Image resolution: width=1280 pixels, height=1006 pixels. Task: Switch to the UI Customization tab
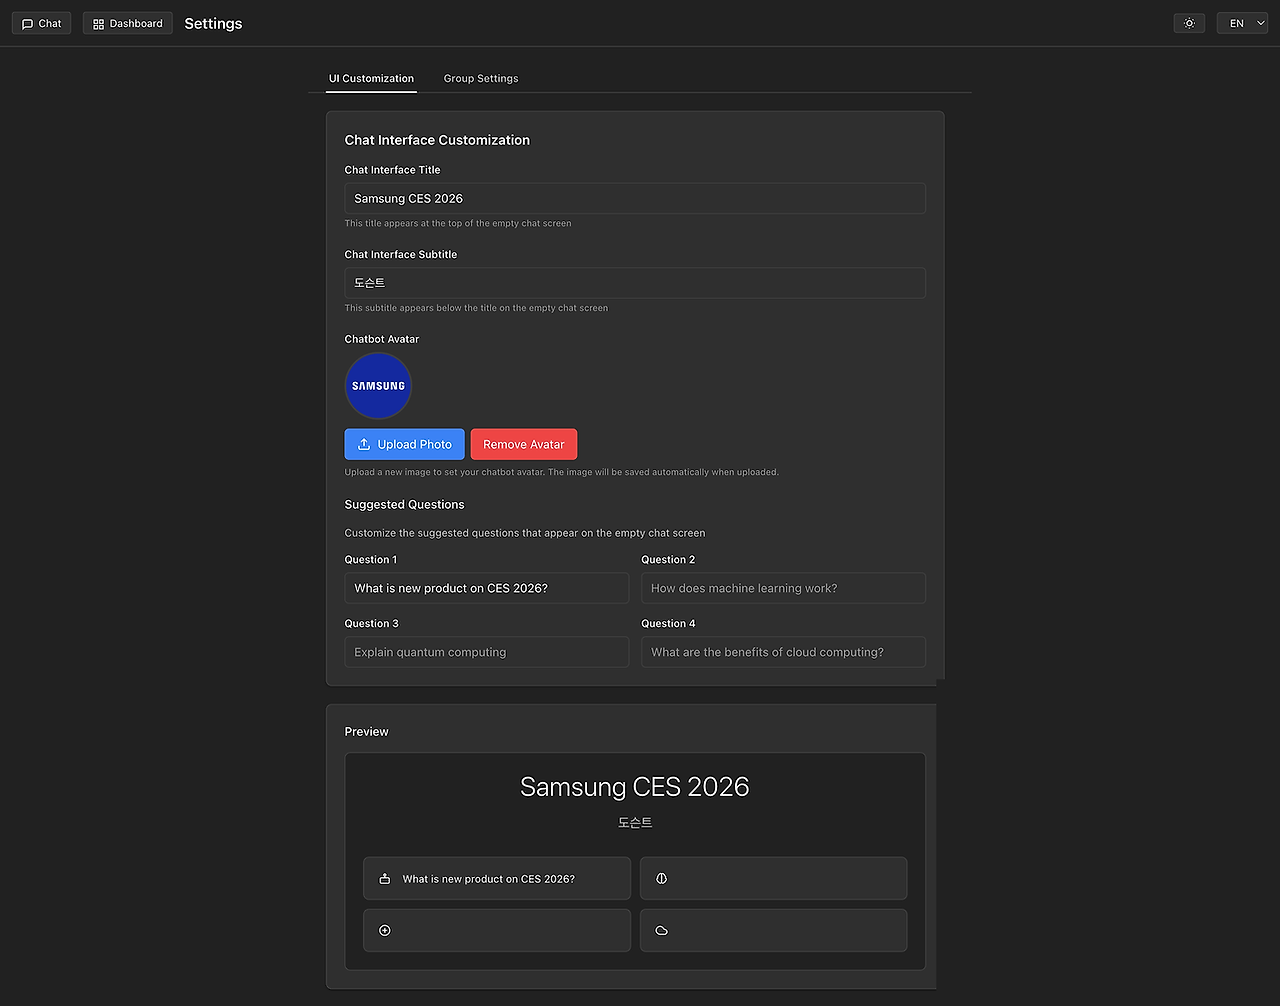point(371,78)
